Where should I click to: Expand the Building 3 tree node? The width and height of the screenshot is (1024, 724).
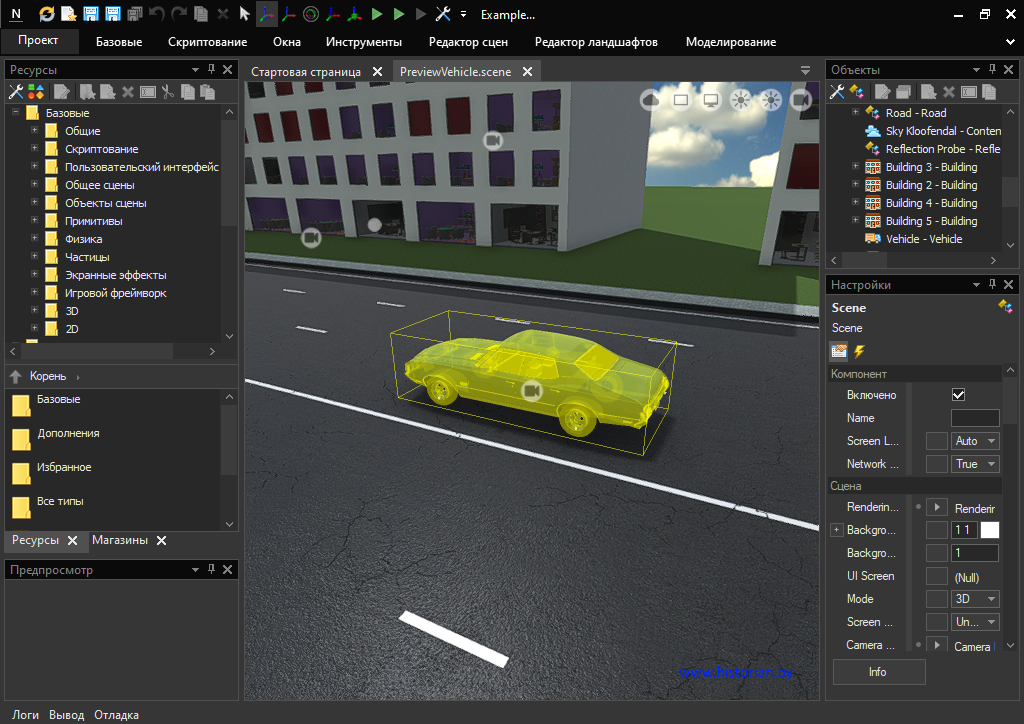(855, 167)
